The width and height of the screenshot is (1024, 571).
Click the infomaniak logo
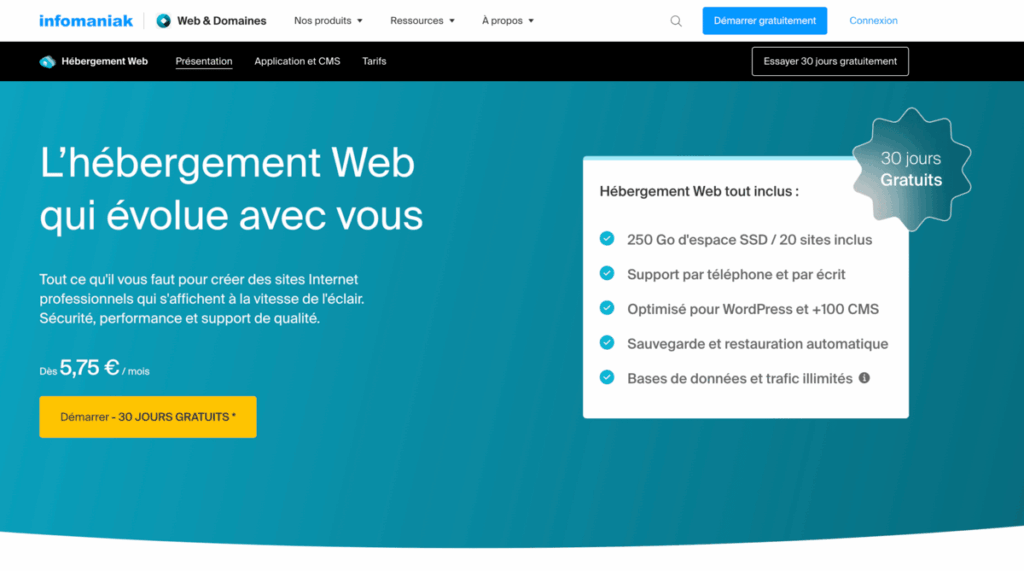click(86, 21)
